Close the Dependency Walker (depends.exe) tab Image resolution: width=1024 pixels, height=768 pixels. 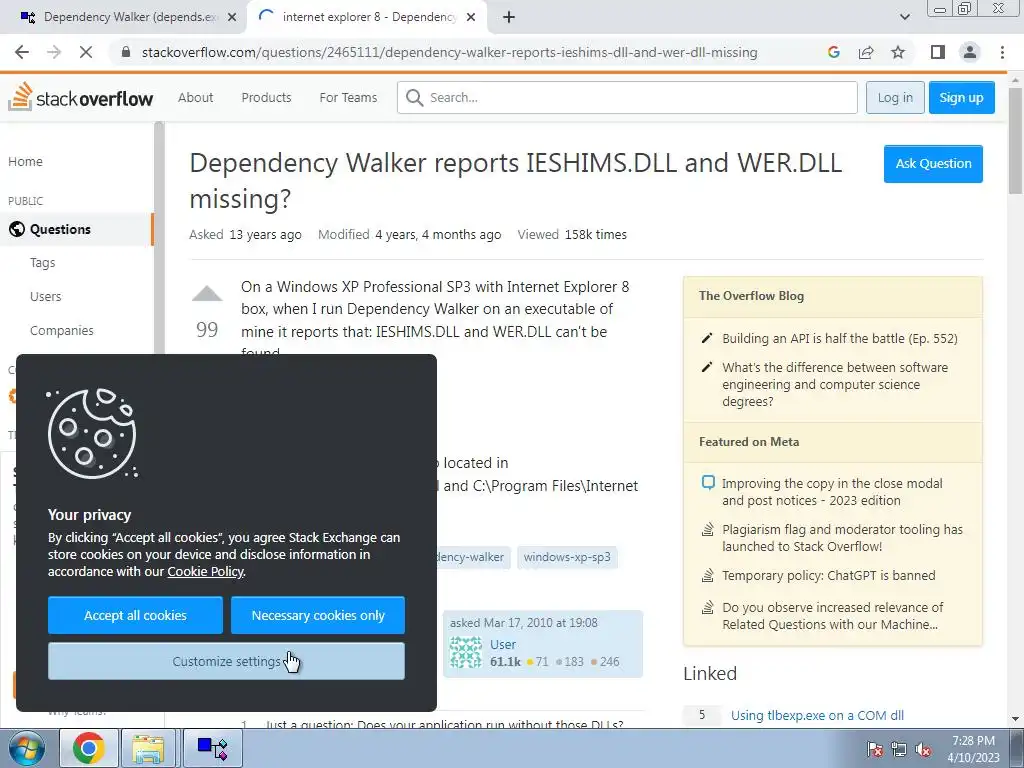[232, 17]
